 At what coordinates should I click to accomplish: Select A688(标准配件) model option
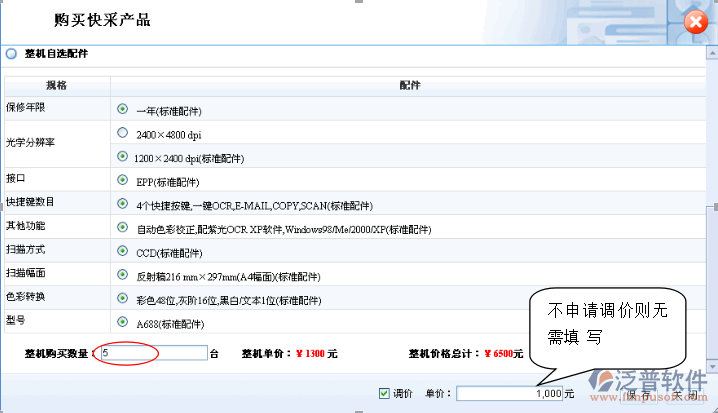pyautogui.click(x=123, y=322)
